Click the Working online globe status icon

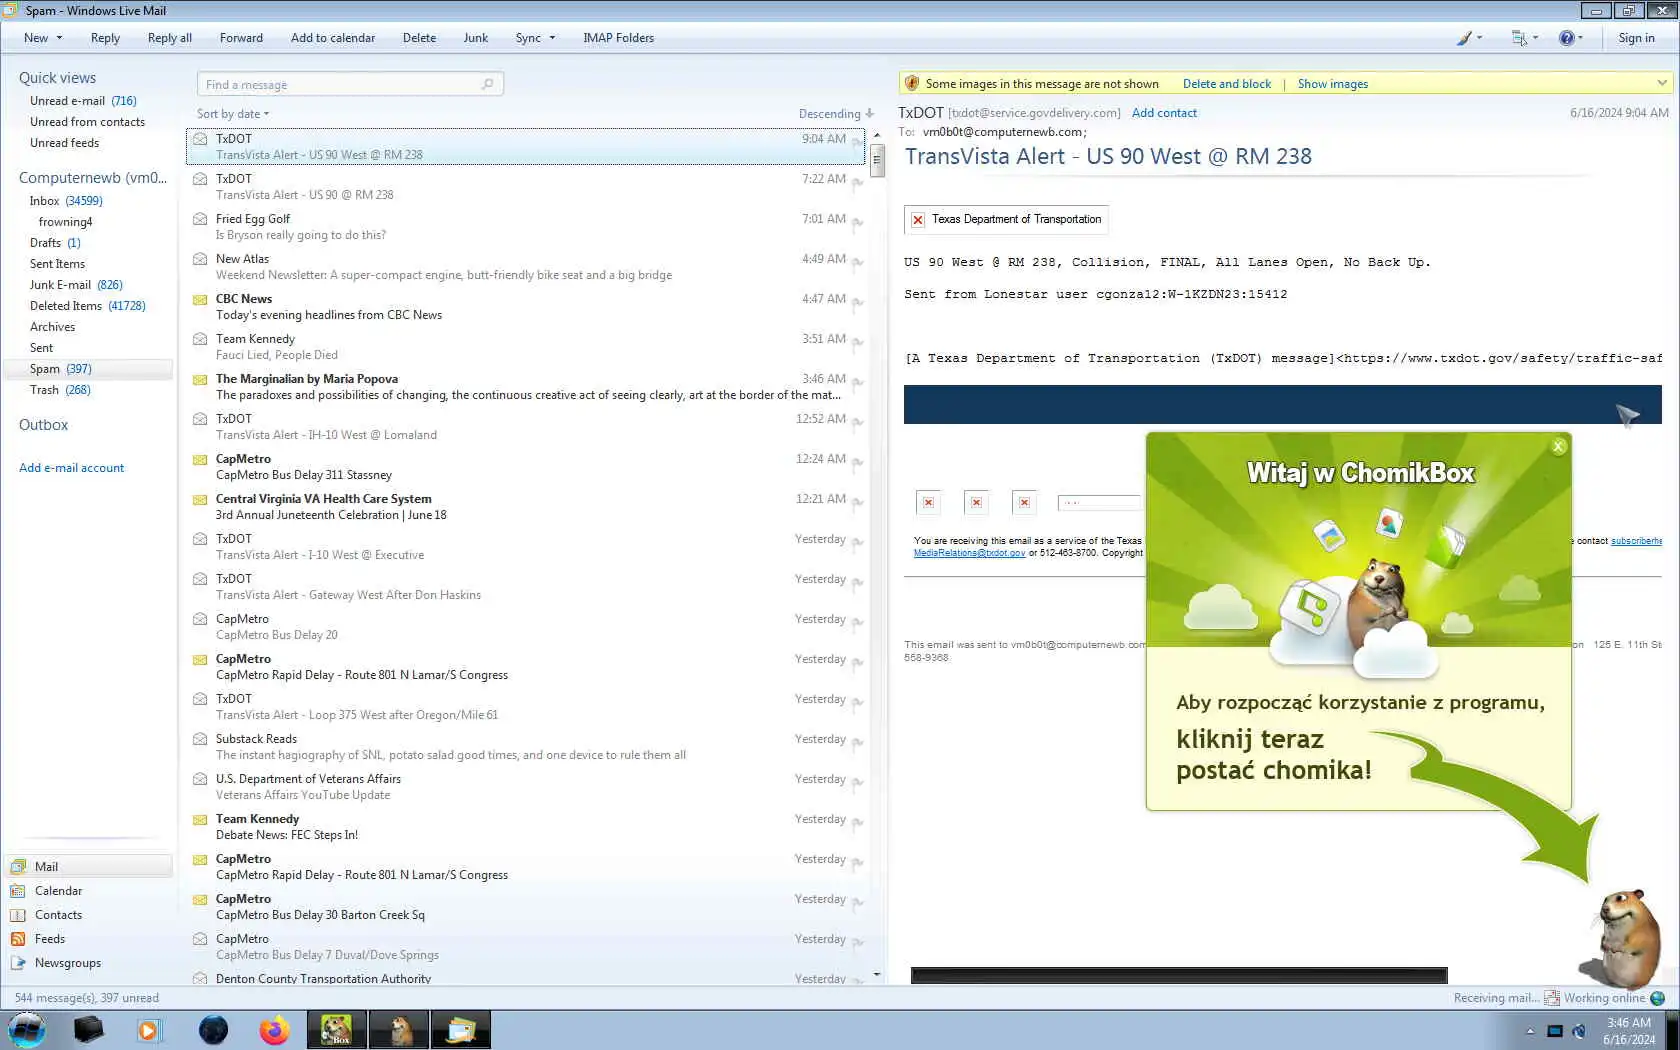pyautogui.click(x=1658, y=998)
